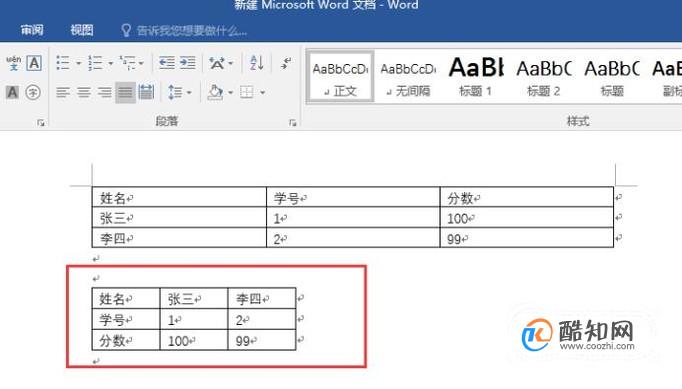Center align the text
The height and width of the screenshot is (389, 682).
click(84, 92)
